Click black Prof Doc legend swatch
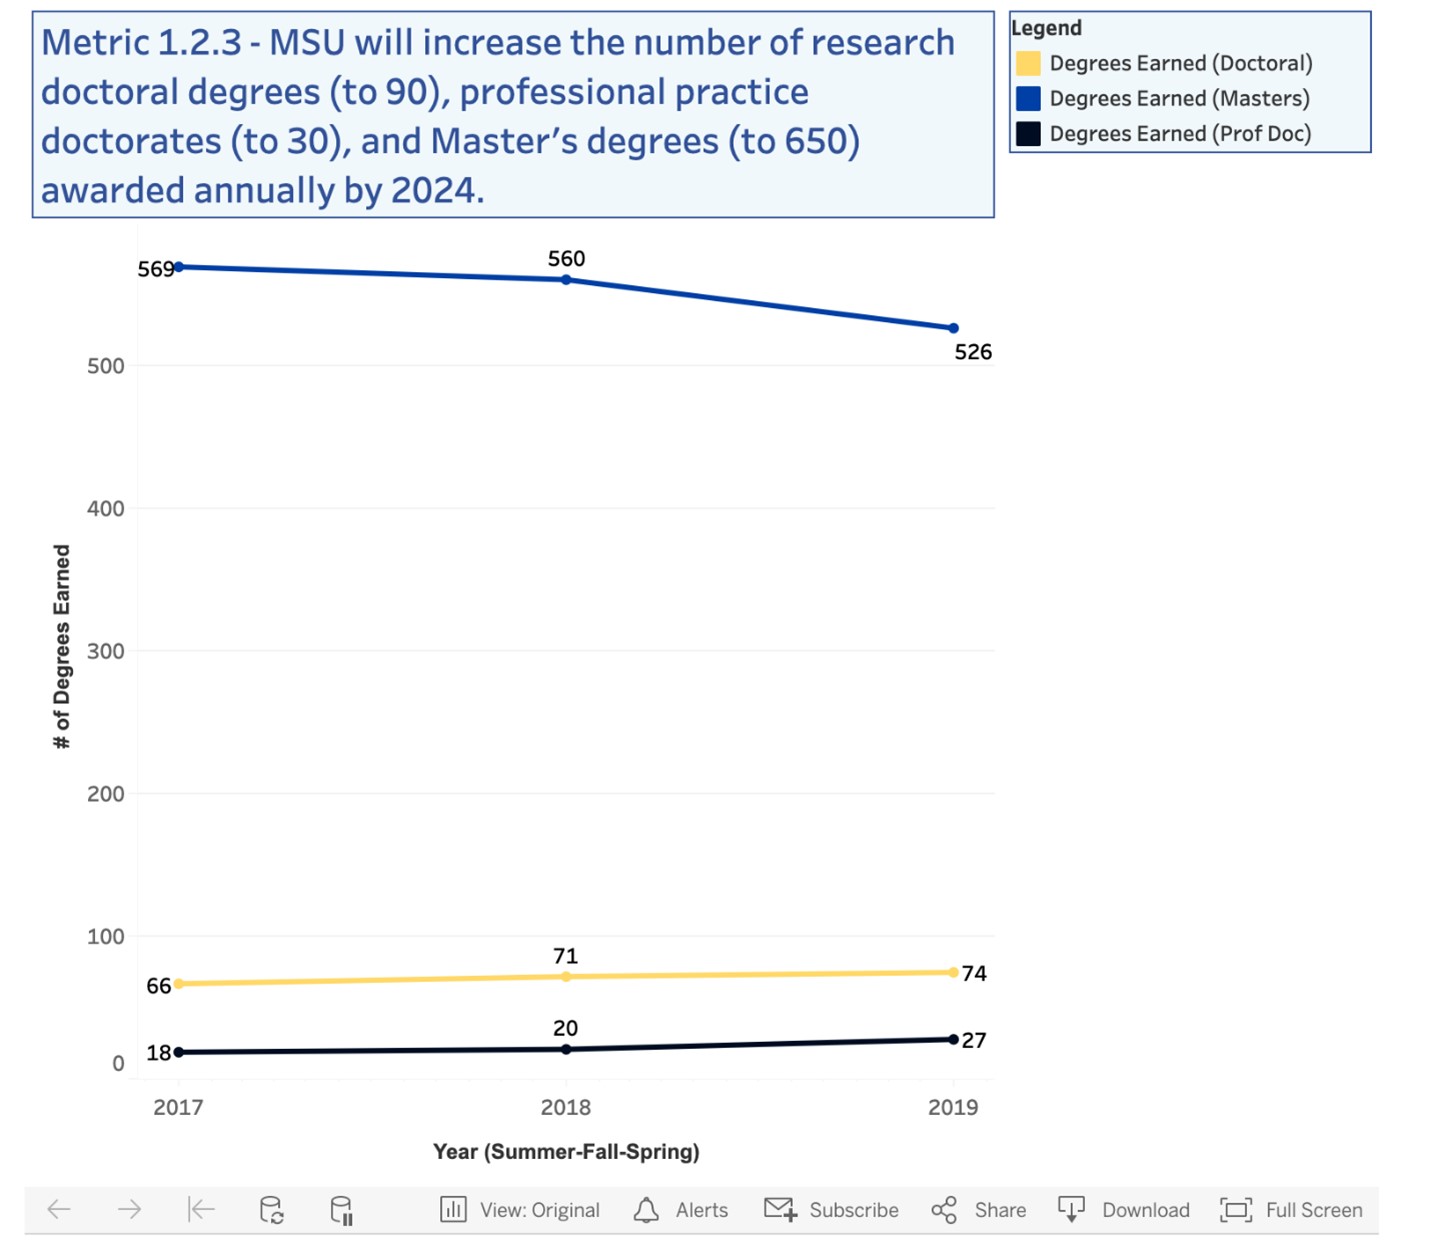This screenshot has width=1430, height=1254. click(1028, 134)
